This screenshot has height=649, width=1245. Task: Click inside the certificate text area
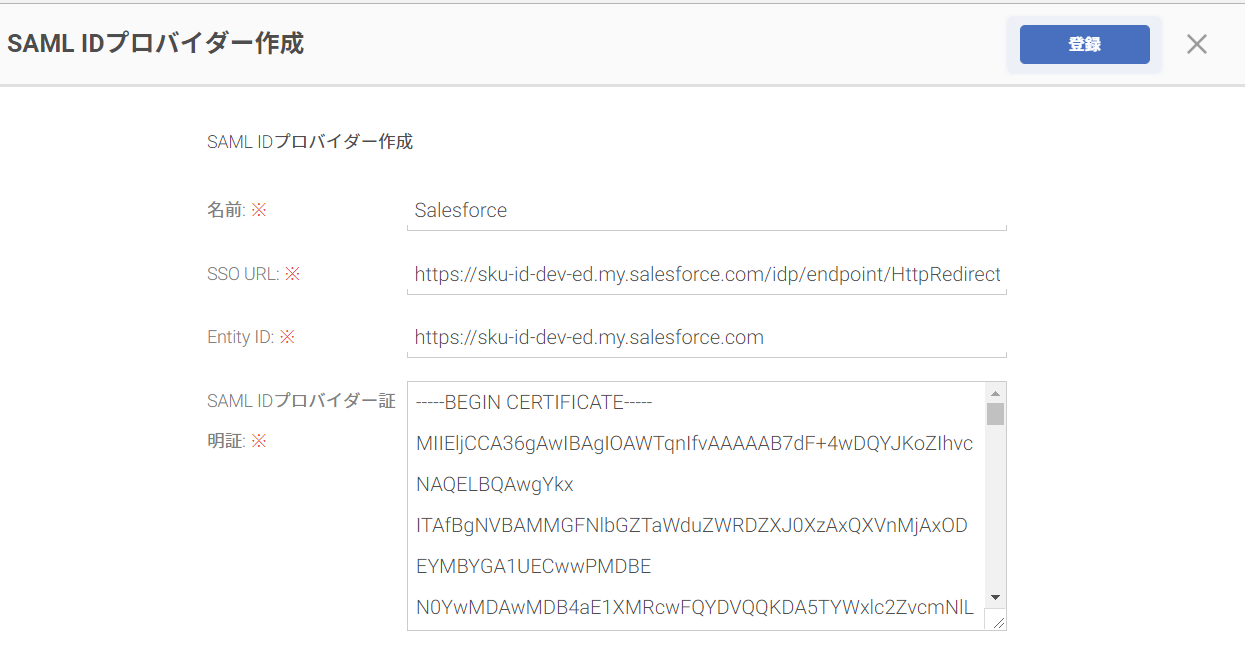[696, 506]
